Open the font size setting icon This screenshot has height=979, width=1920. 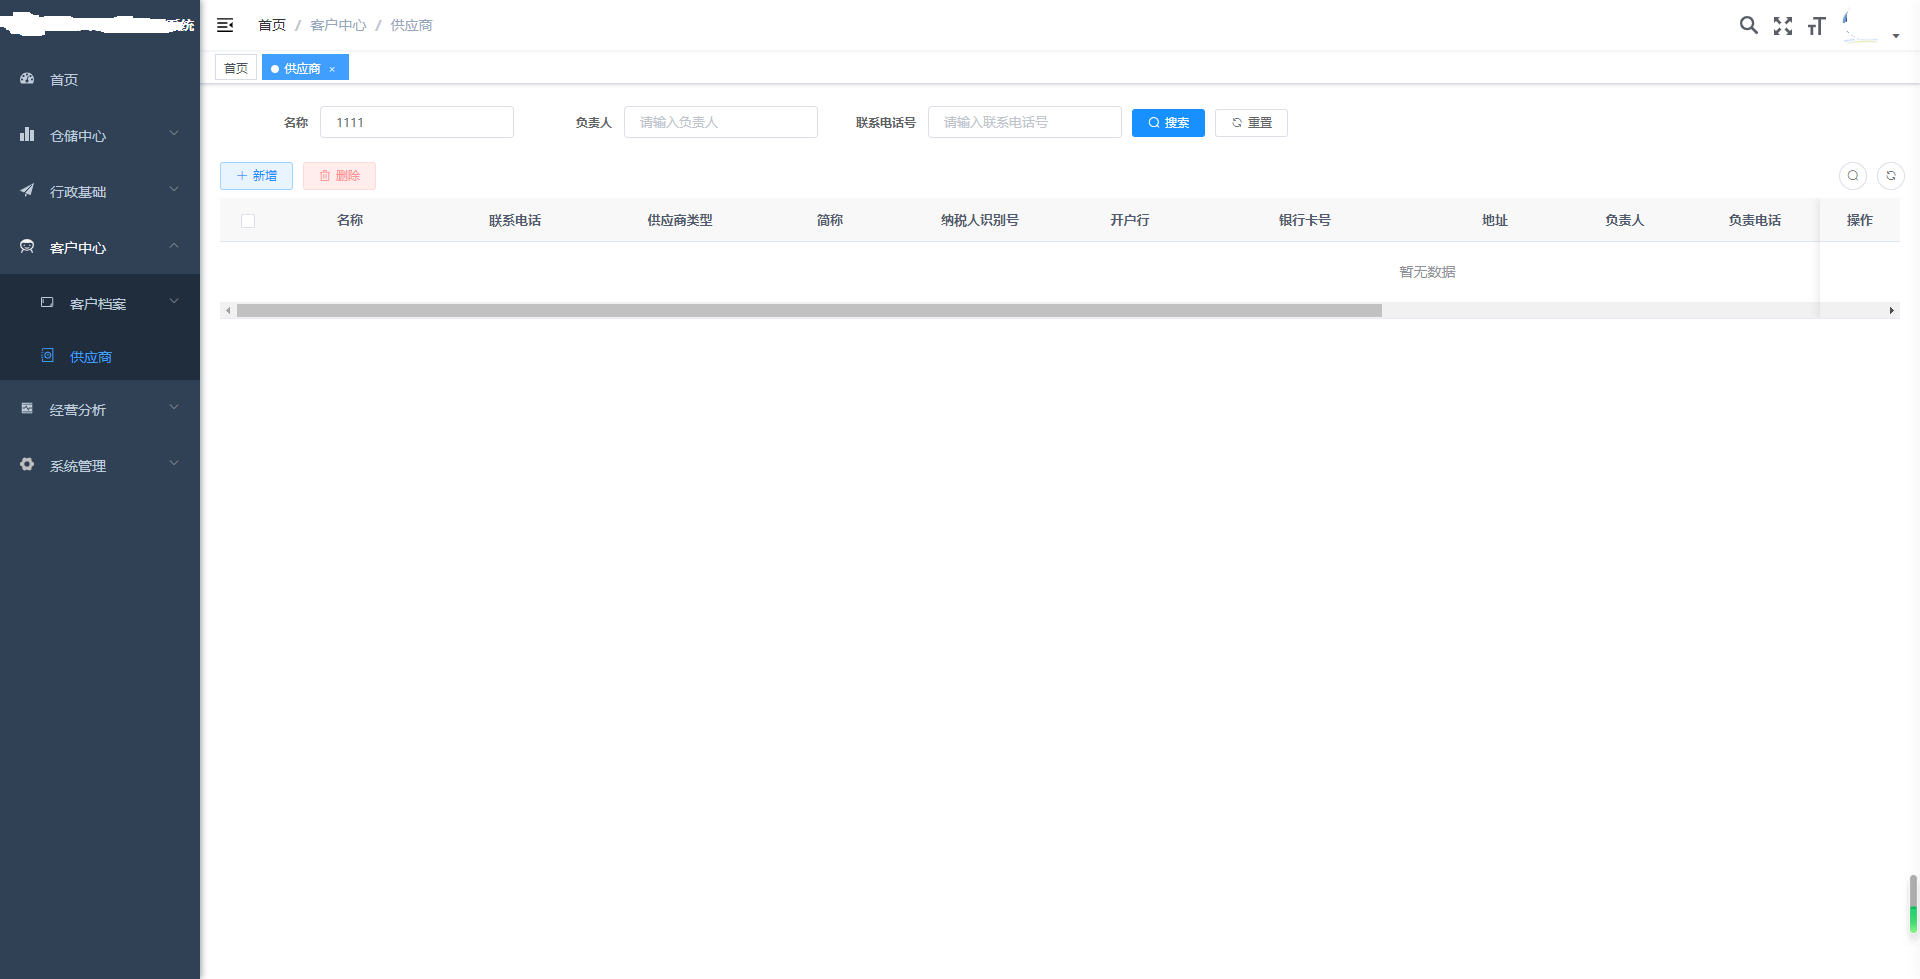point(1816,26)
